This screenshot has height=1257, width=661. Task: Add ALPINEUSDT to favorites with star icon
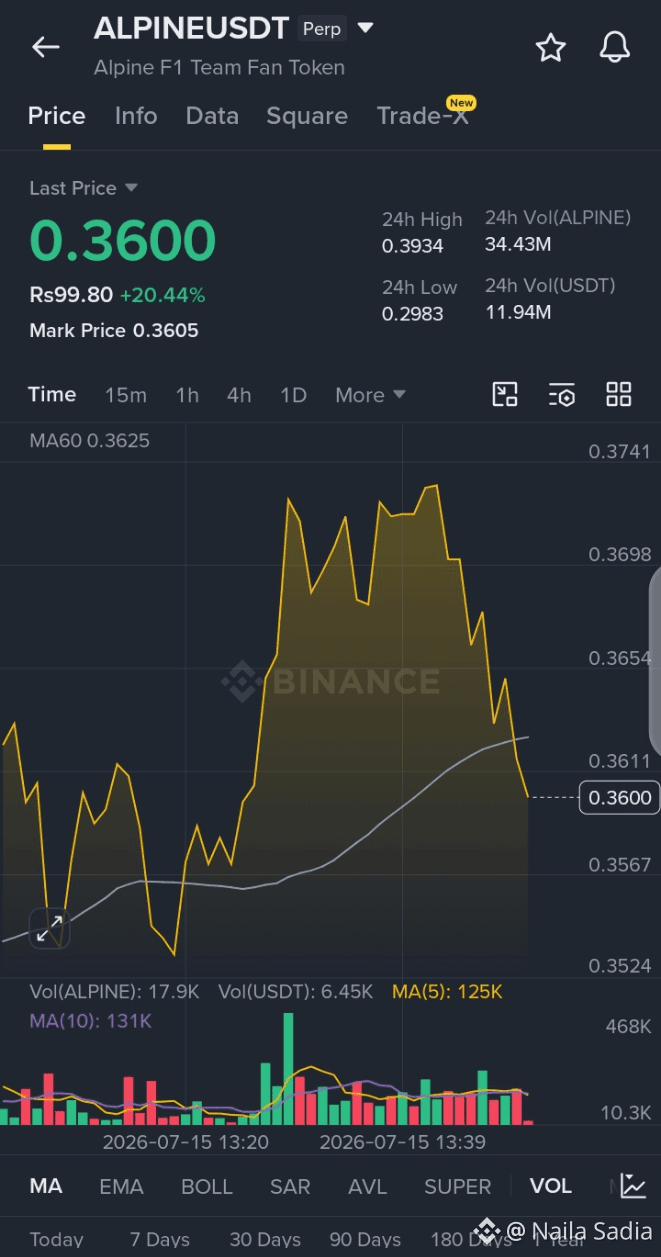[550, 47]
